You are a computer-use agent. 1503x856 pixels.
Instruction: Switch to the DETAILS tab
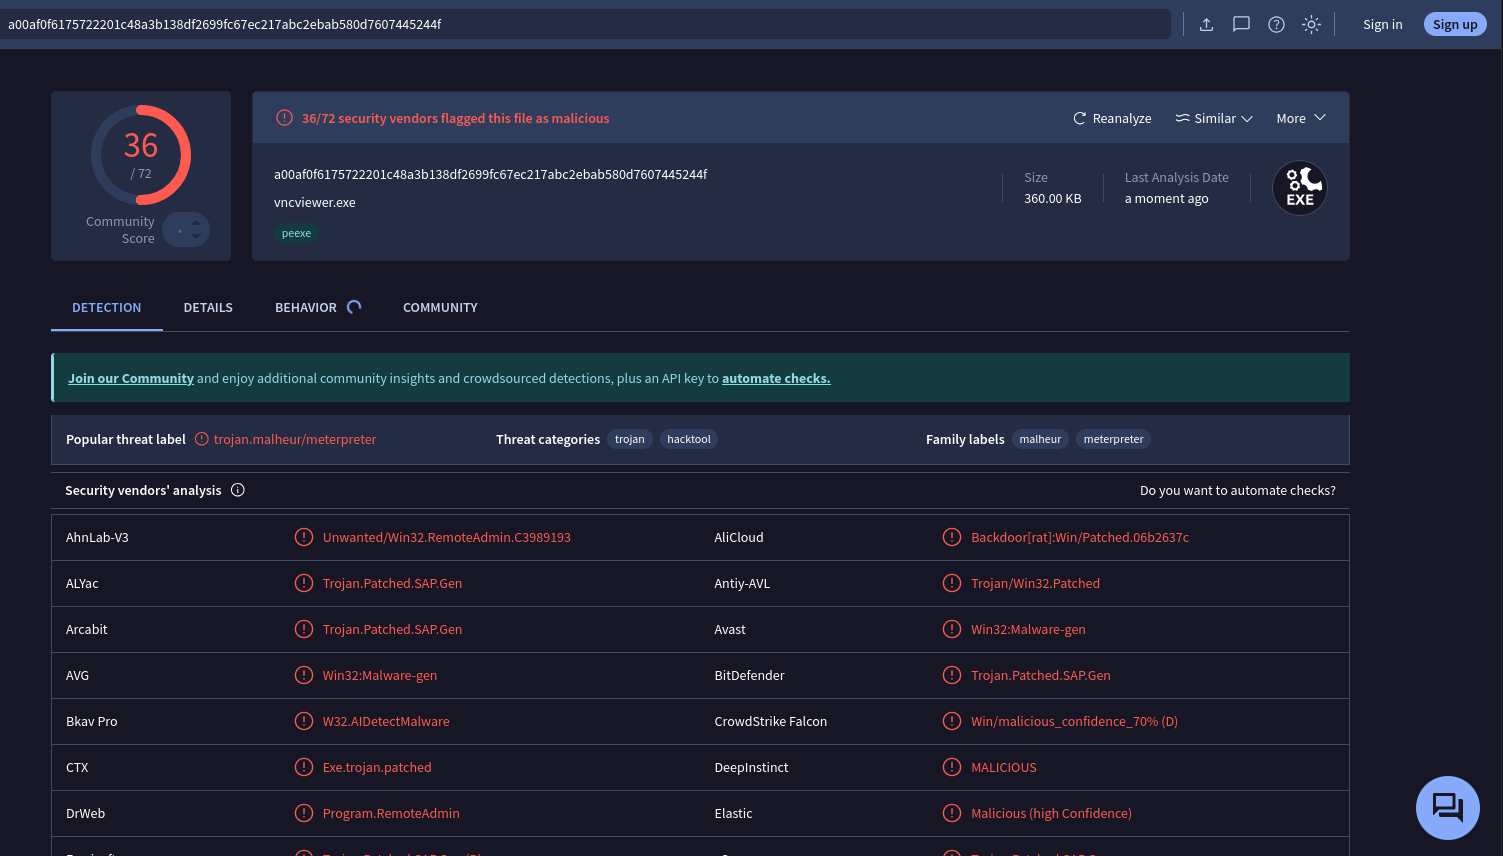208,307
